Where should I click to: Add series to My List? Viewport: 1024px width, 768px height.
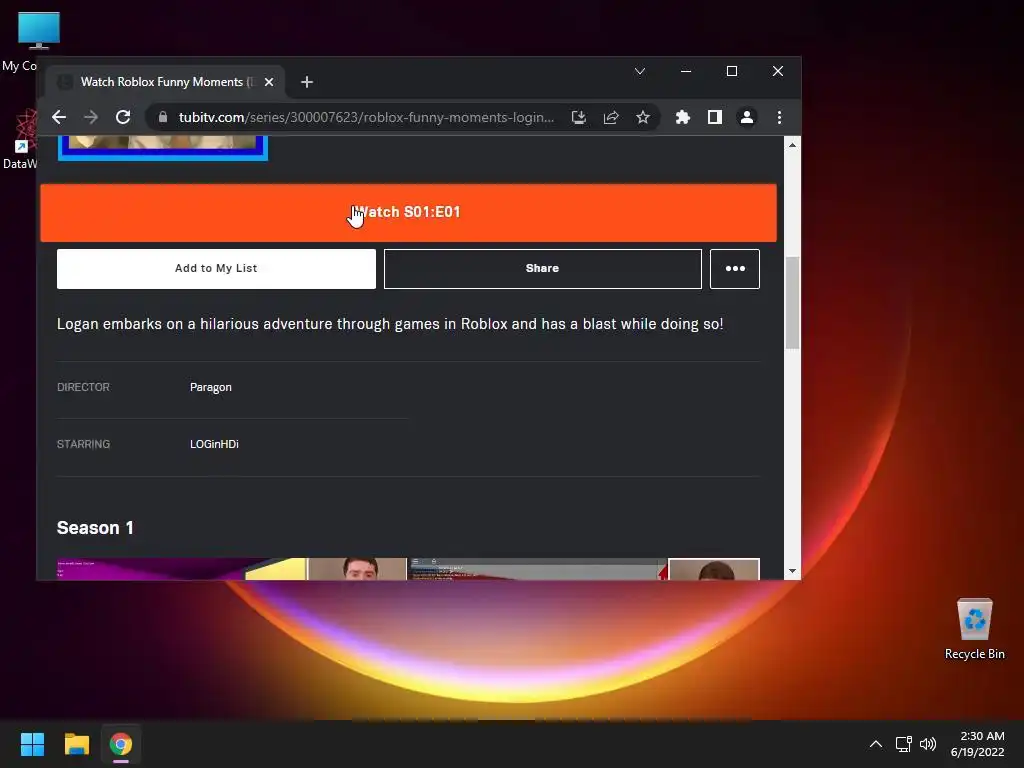point(216,268)
